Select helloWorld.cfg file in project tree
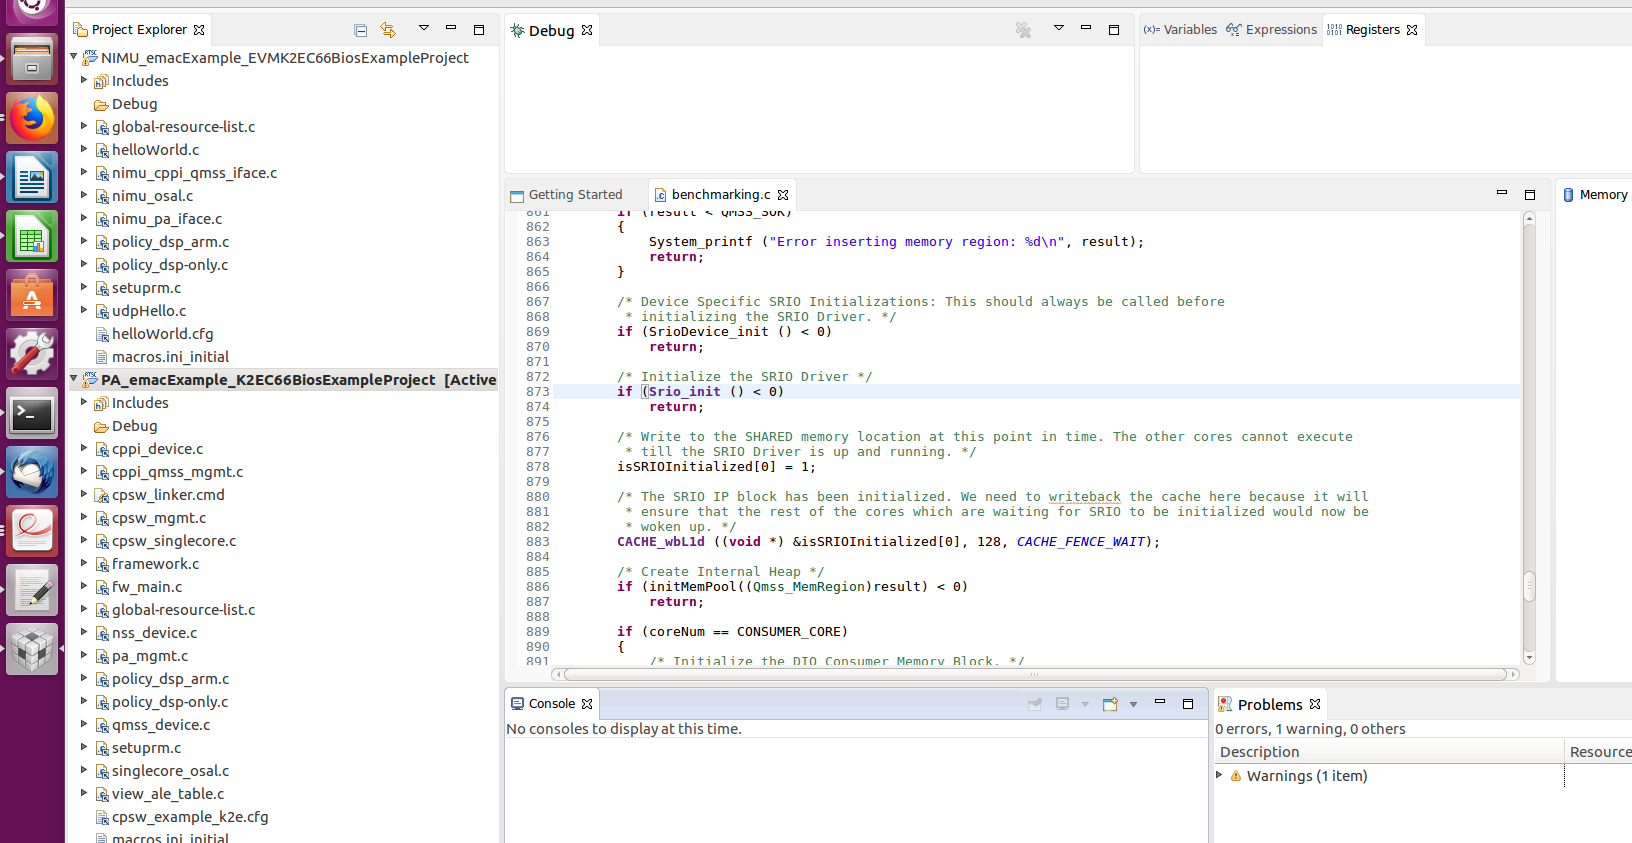 162,334
